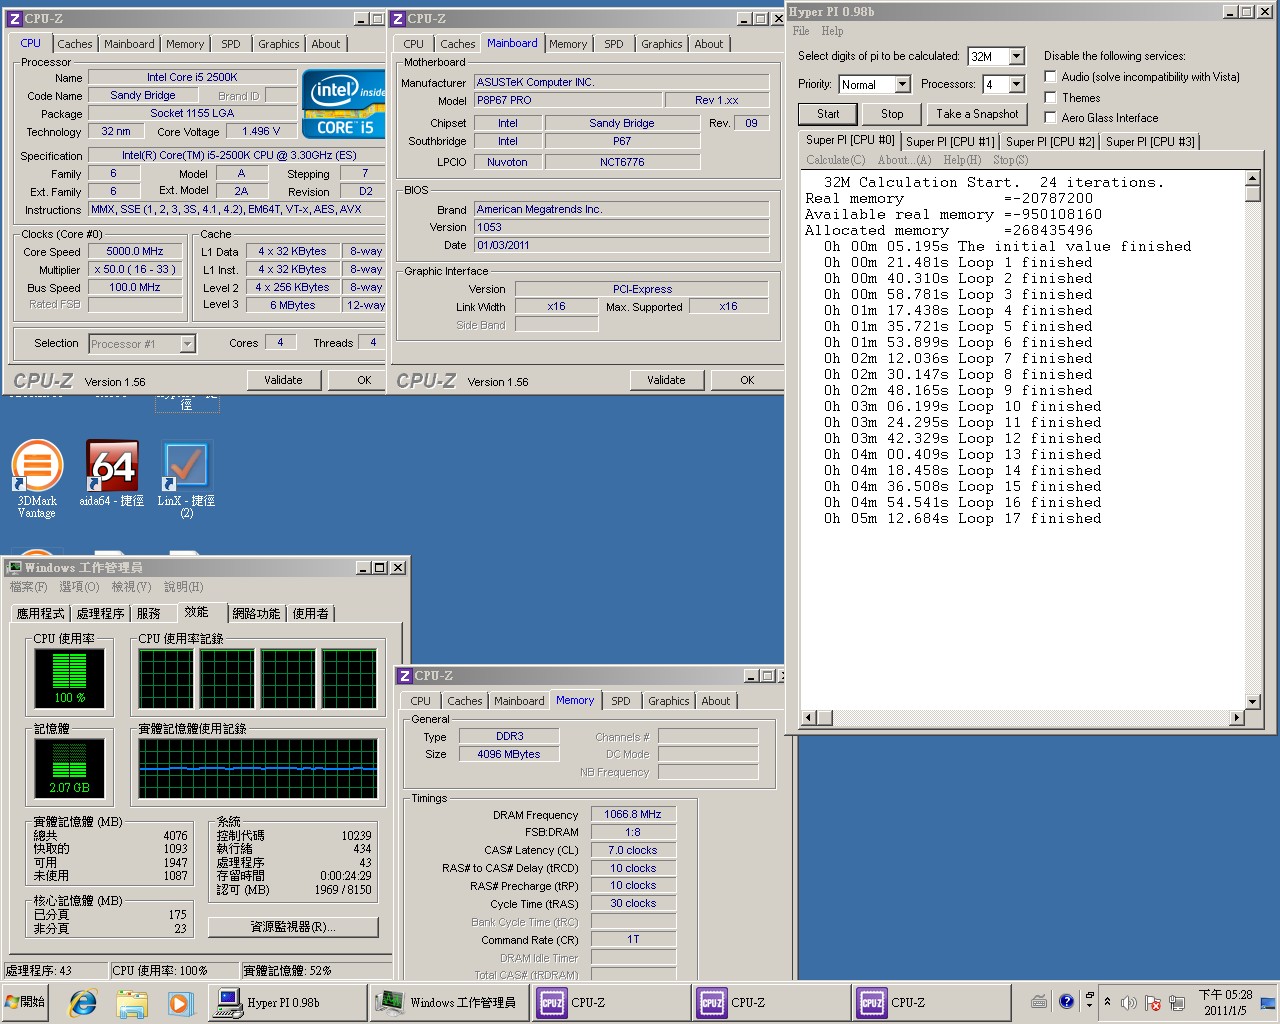Select Mainboard tab in Memory CPU-Z window
Image resolution: width=1280 pixels, height=1024 pixels.
520,701
